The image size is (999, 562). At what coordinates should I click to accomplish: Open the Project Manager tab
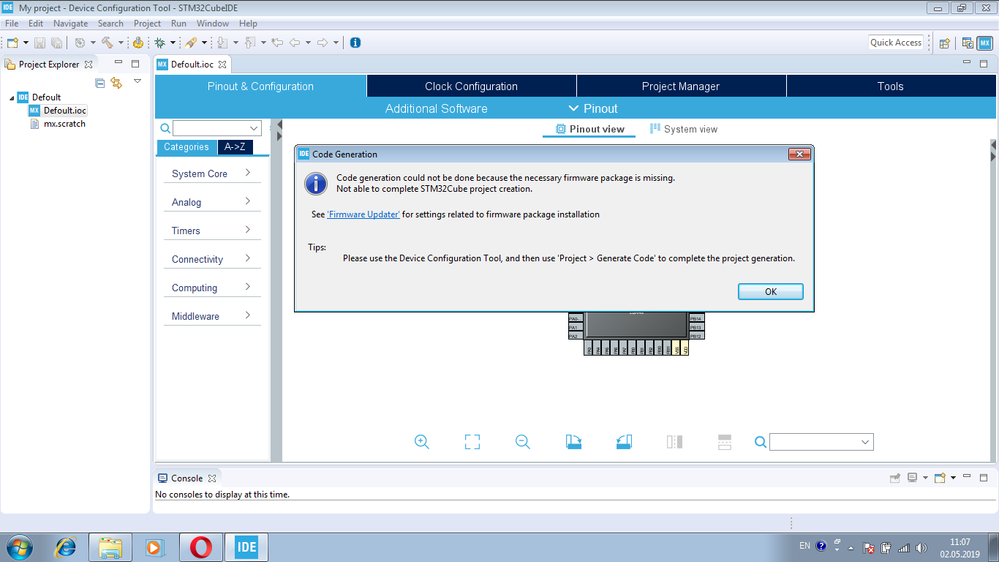click(680, 86)
